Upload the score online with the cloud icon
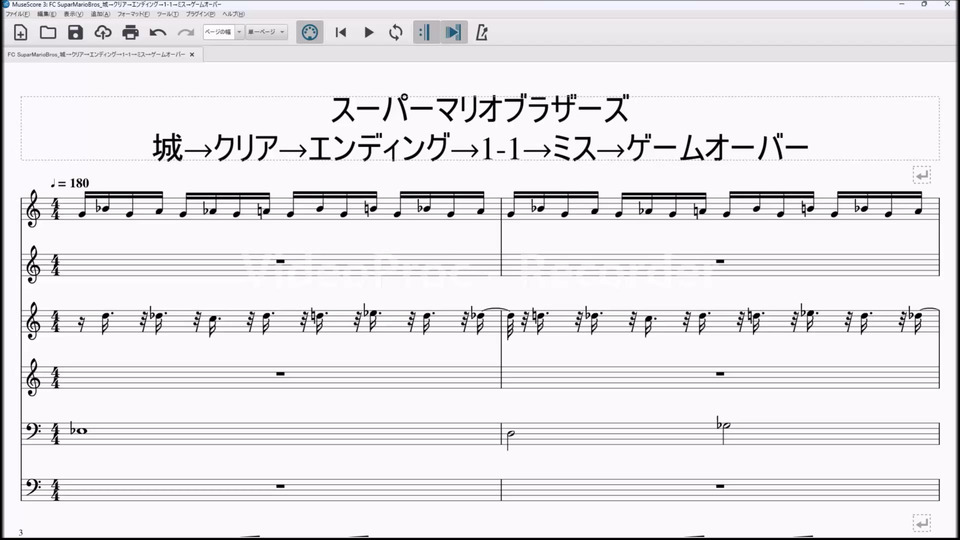 (103, 32)
